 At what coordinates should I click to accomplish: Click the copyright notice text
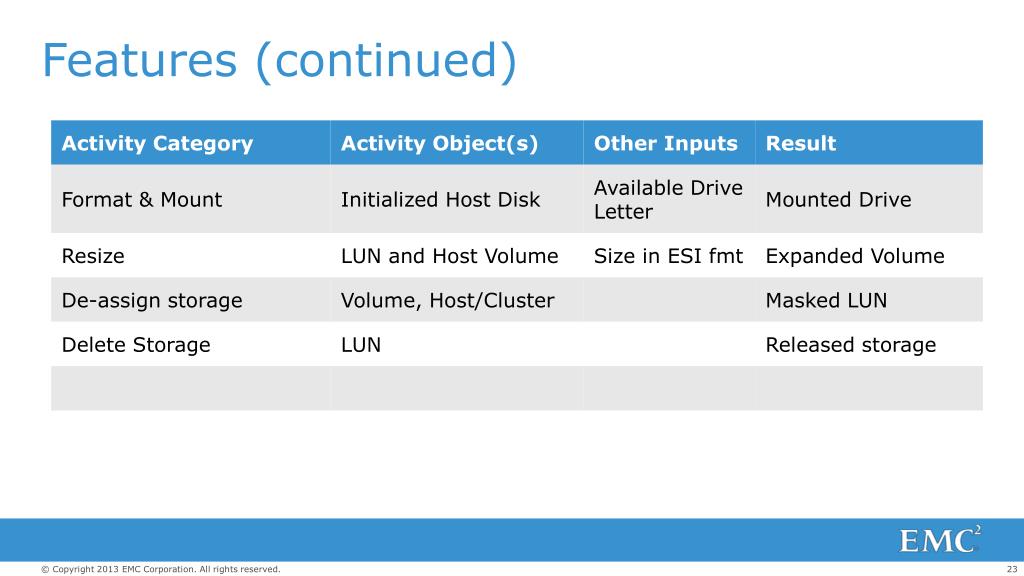click(161, 569)
